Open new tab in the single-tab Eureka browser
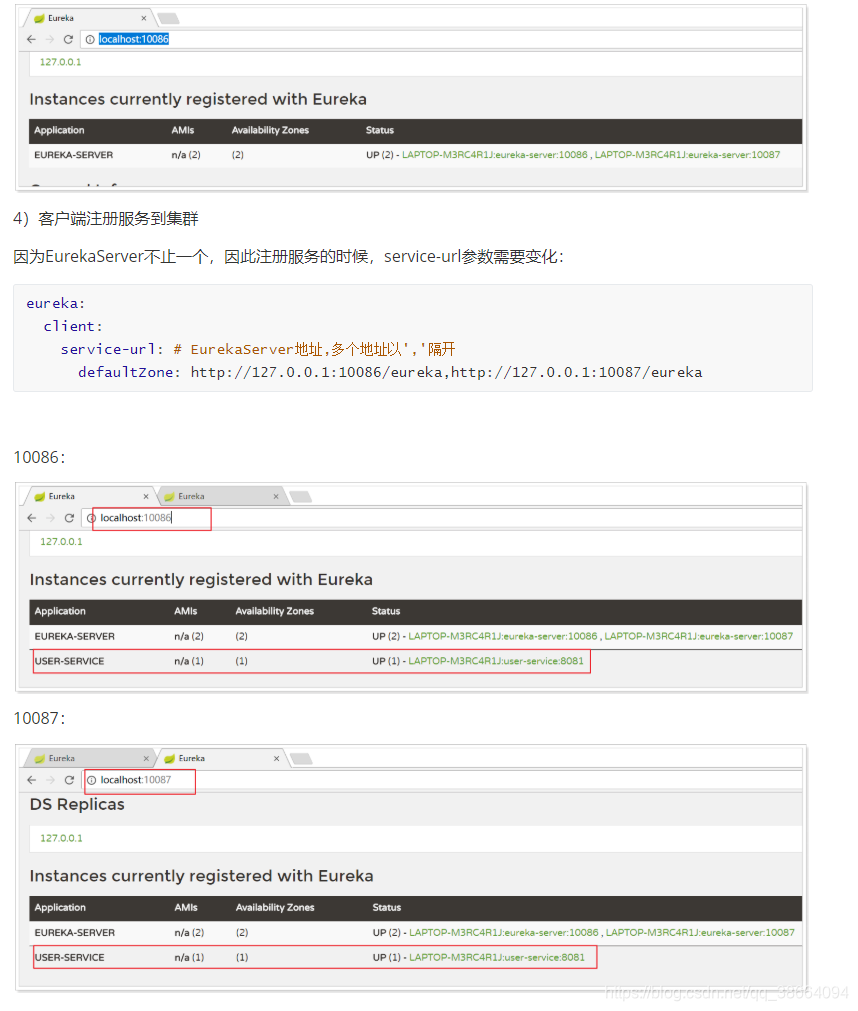The width and height of the screenshot is (858, 1011). pos(168,18)
